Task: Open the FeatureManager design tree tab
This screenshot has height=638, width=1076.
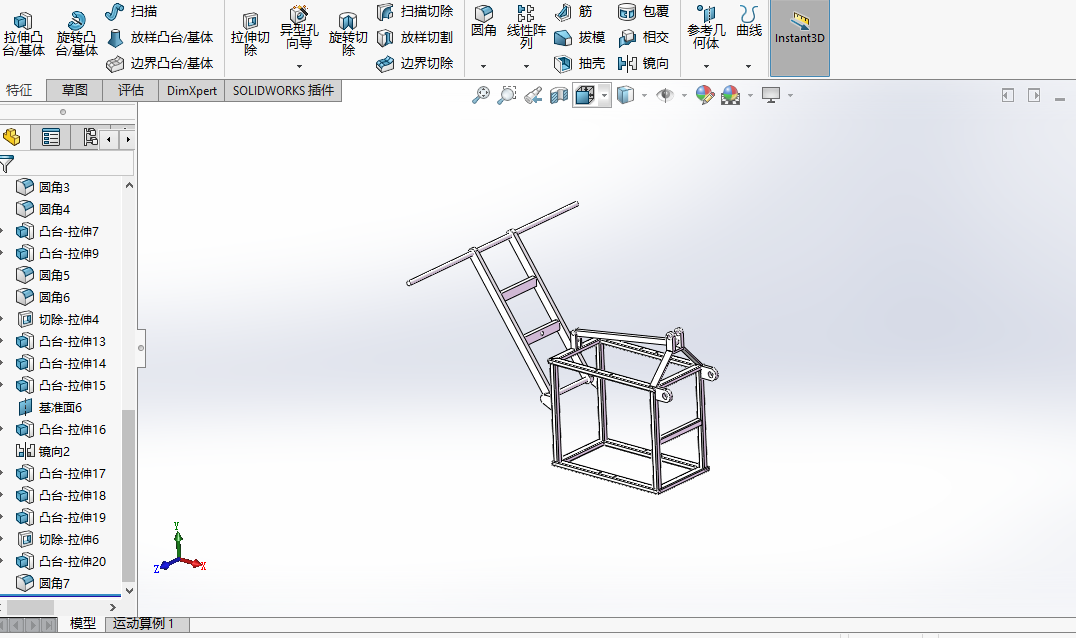Action: 12,138
